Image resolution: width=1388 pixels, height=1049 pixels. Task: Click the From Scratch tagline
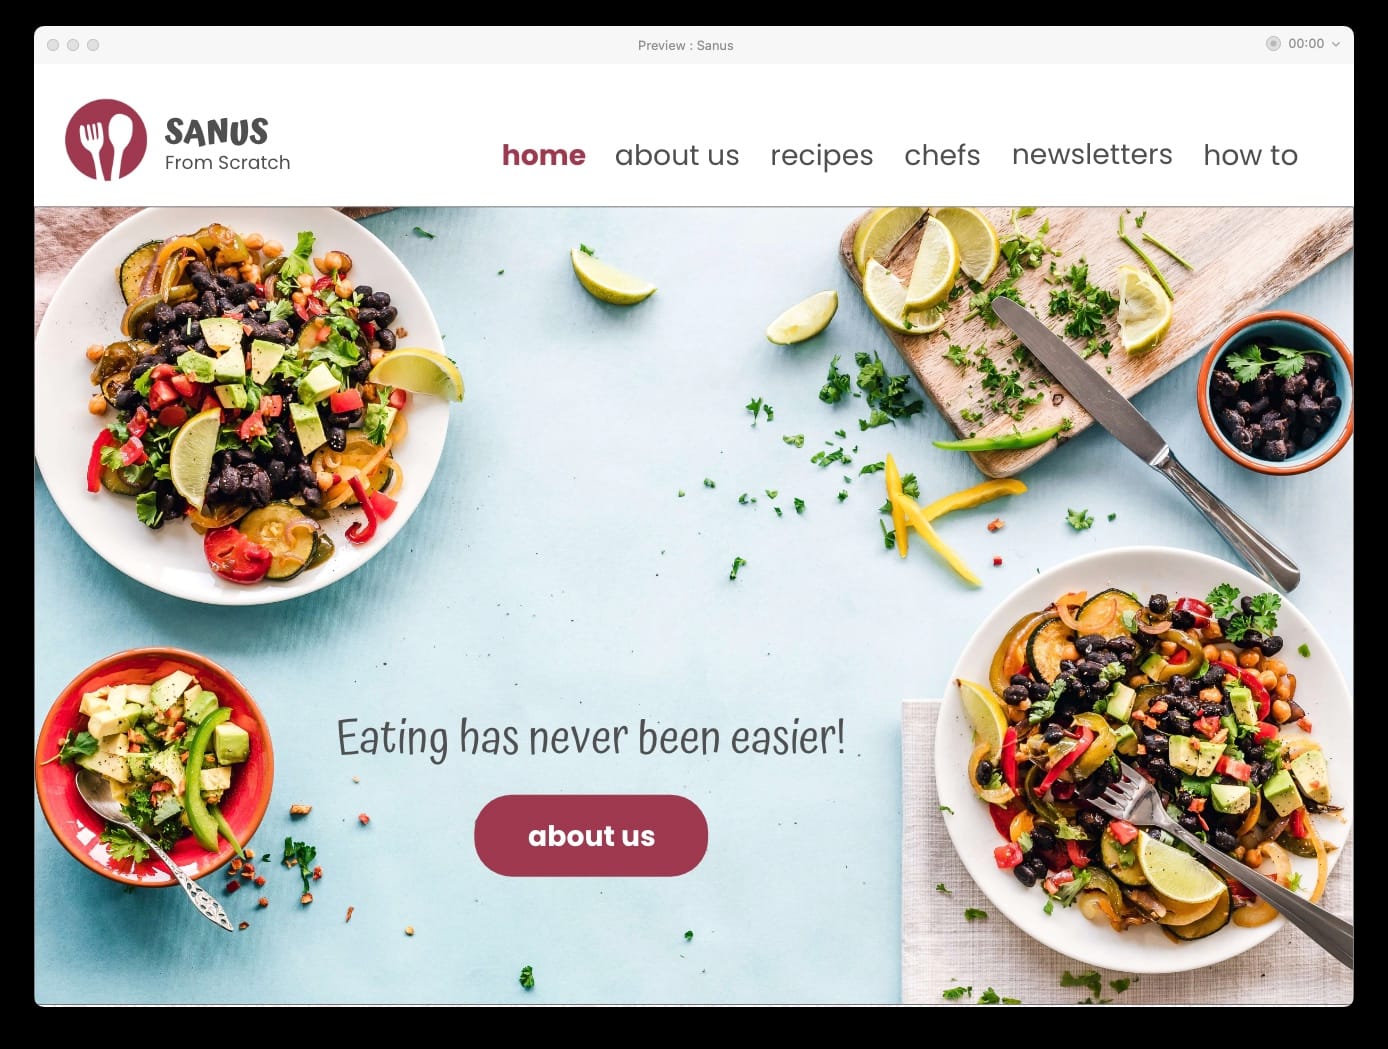click(x=227, y=163)
